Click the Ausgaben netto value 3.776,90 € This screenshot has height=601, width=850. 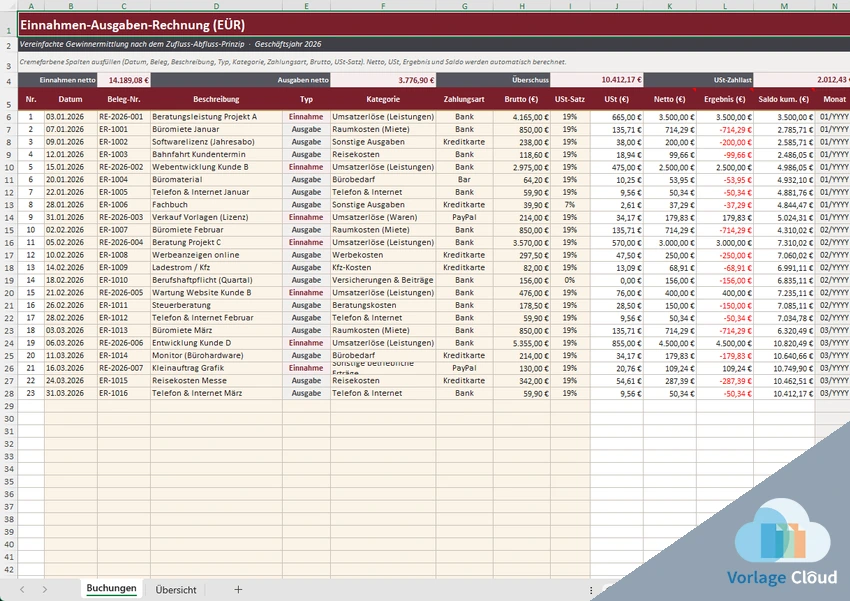tap(383, 80)
